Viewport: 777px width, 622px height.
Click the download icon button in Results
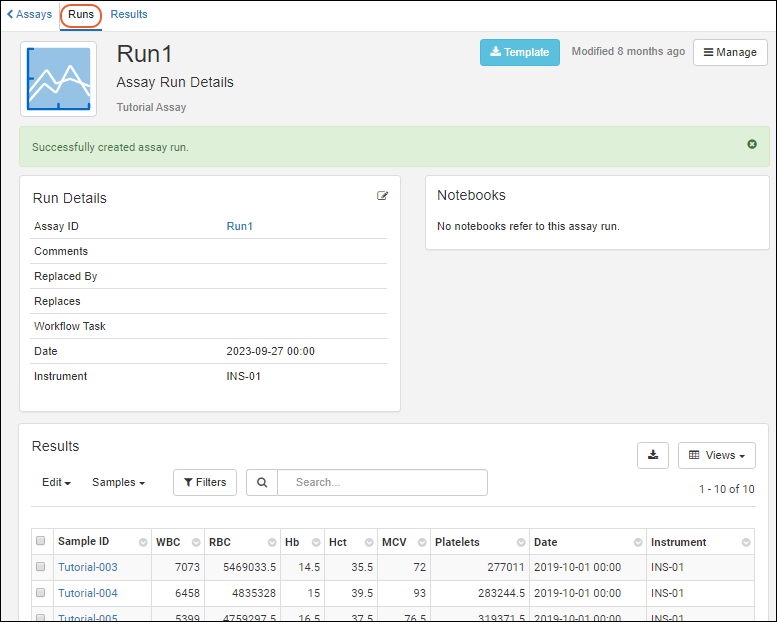pos(653,455)
